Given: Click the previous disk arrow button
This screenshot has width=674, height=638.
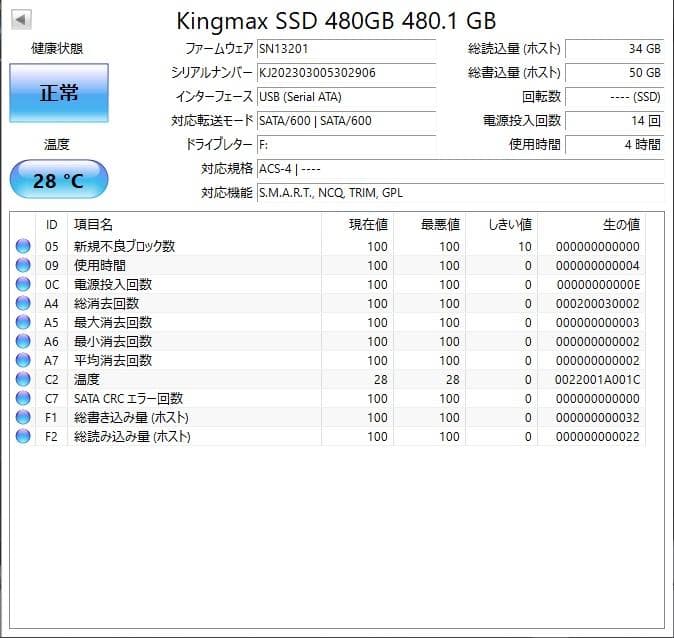Looking at the screenshot, I should (x=21, y=20).
